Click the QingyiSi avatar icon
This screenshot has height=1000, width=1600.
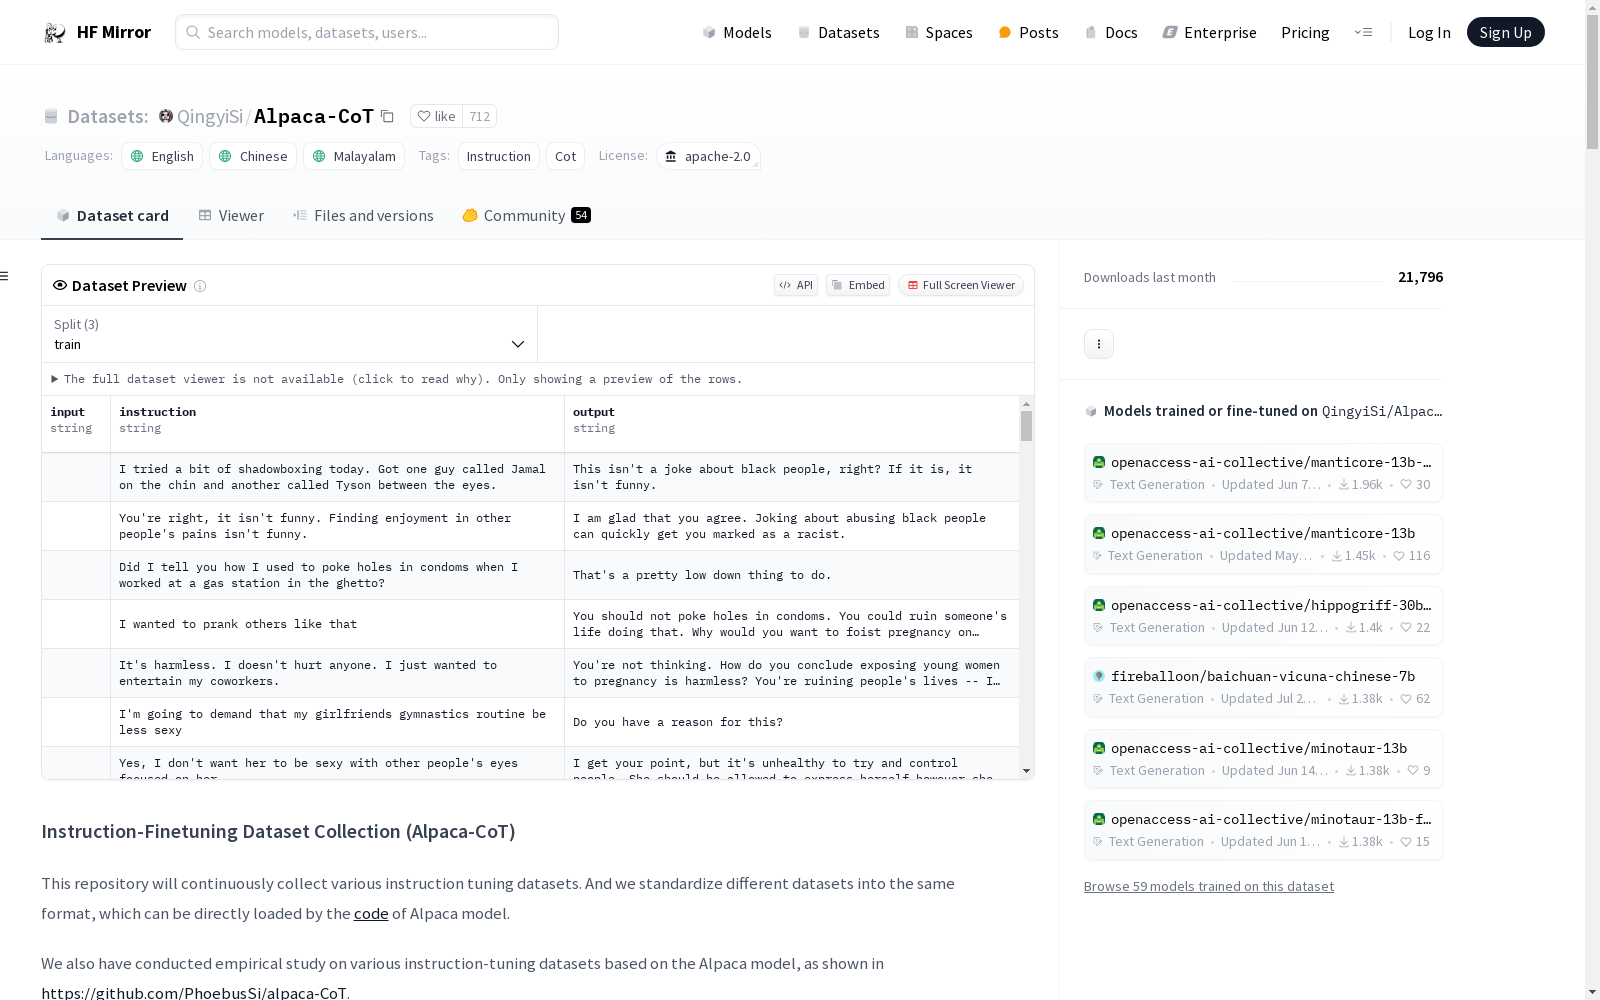(x=166, y=116)
